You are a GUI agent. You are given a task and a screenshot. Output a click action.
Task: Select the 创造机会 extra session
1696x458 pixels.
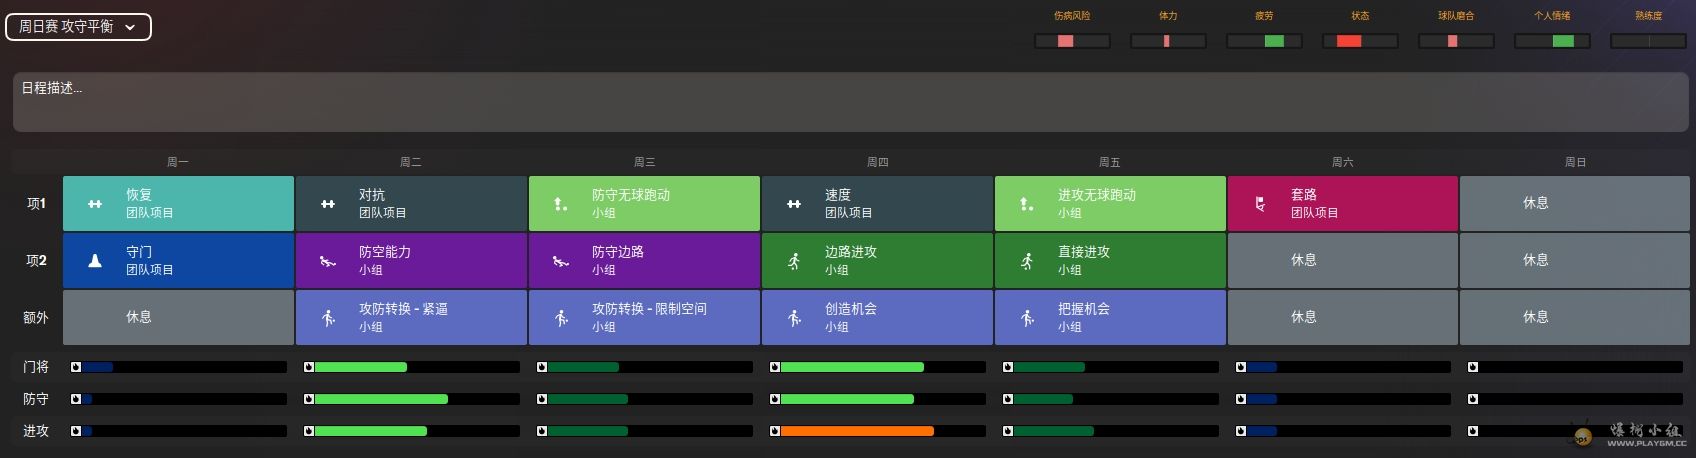877,318
